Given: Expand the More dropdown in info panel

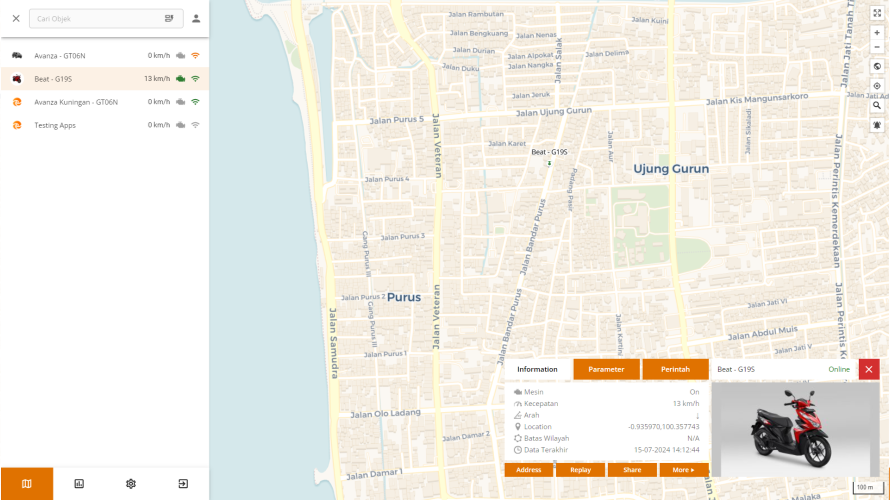Looking at the screenshot, I should click(x=684, y=470).
